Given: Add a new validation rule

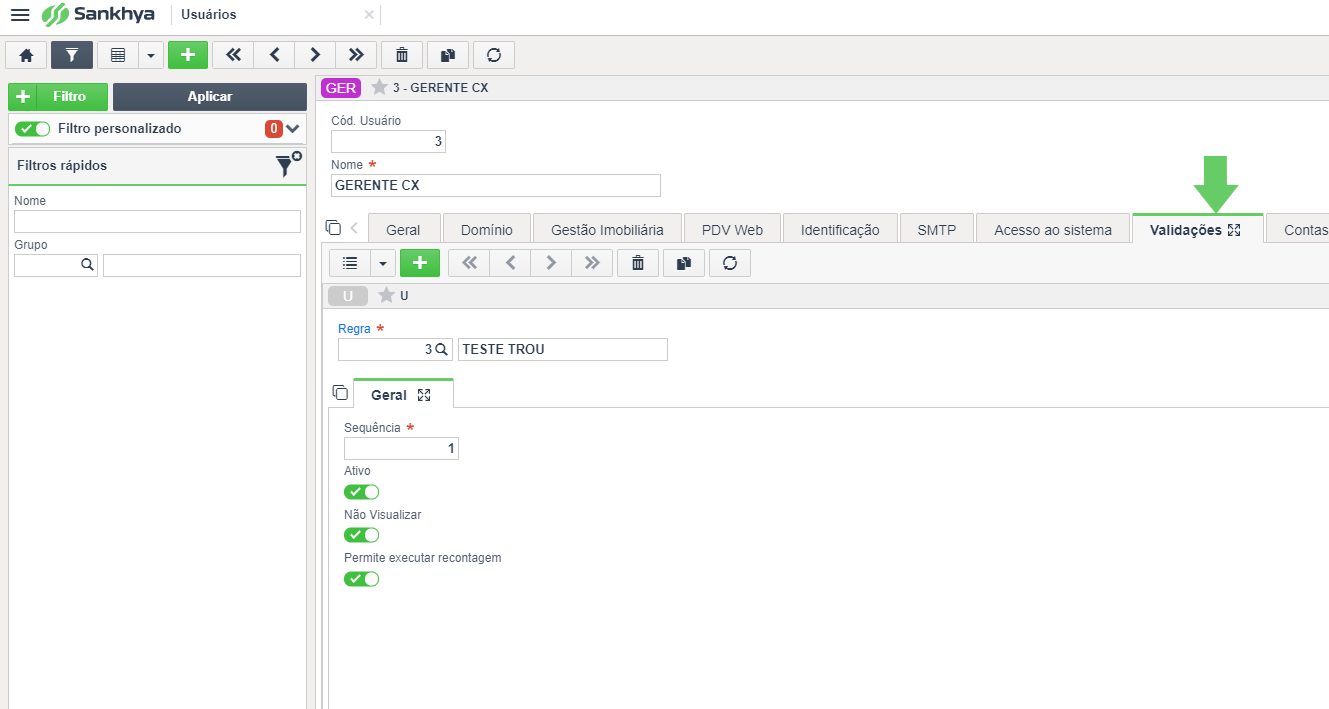Looking at the screenshot, I should click(x=420, y=263).
